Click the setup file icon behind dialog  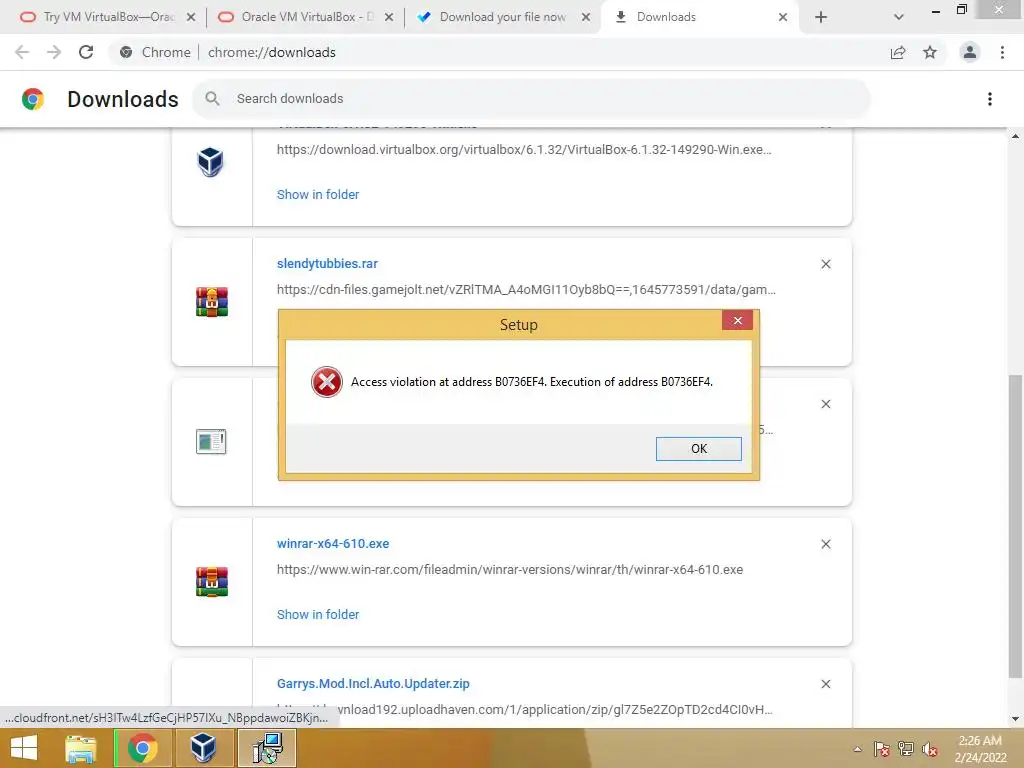click(x=211, y=441)
